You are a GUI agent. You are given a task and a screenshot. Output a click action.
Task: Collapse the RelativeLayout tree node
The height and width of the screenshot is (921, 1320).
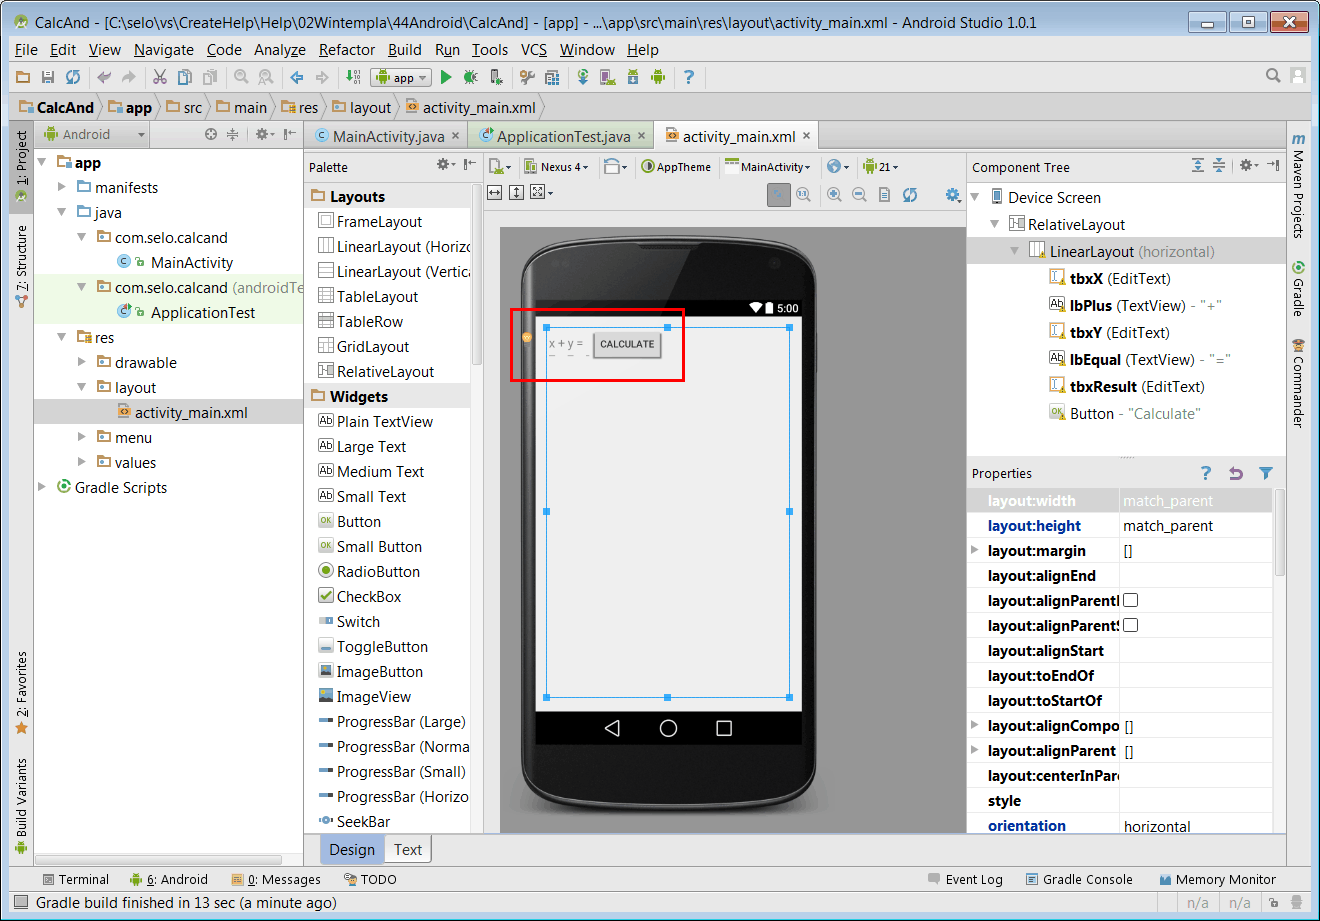point(995,224)
